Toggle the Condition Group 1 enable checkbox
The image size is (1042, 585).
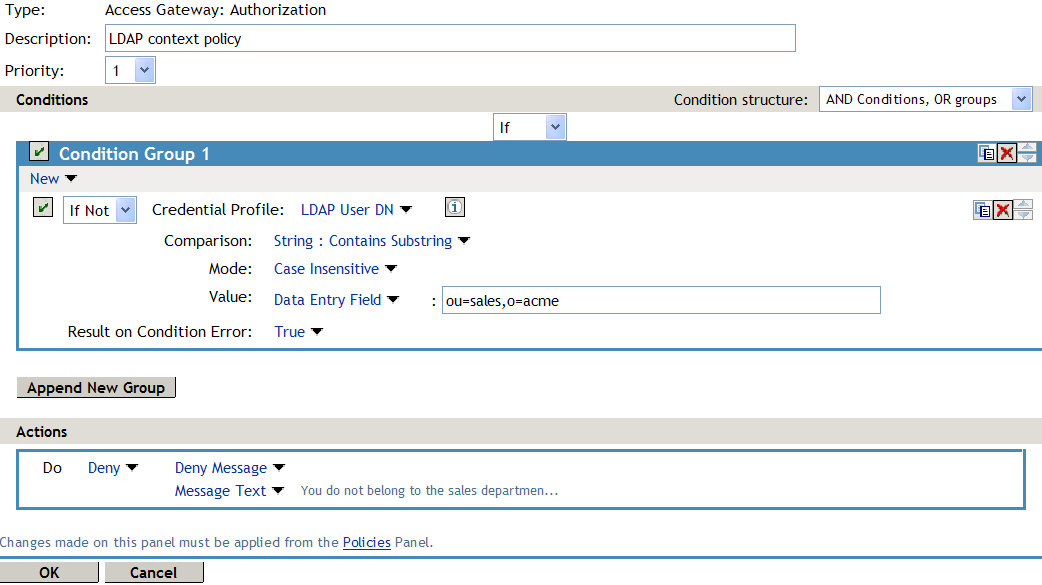click(x=38, y=152)
